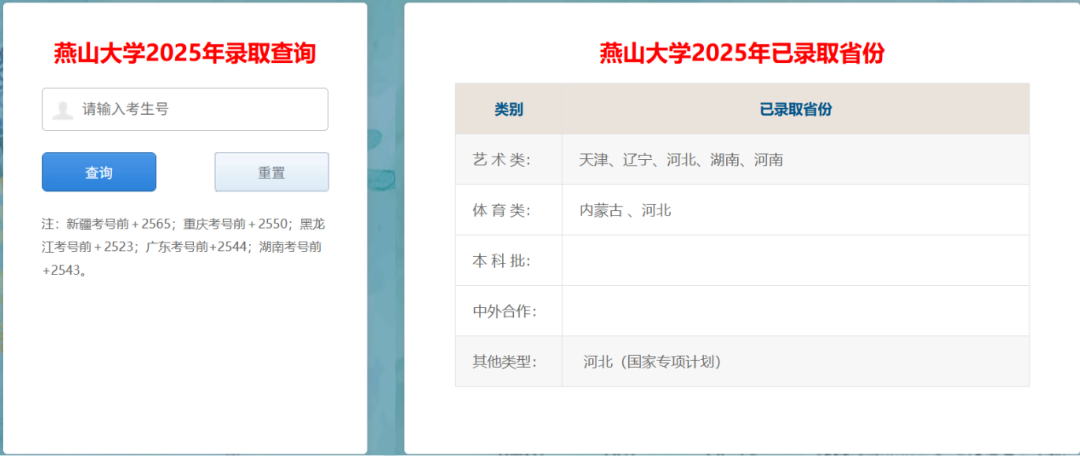Select the 燕山大学2025年已录取省份 heading

[742, 53]
